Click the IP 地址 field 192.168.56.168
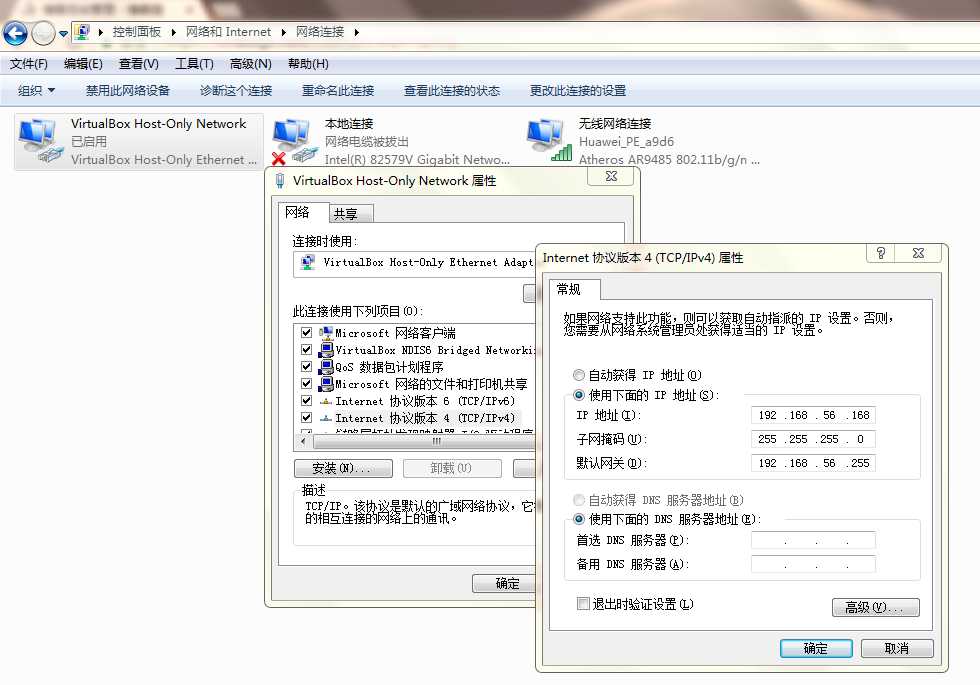The width and height of the screenshot is (980, 685). click(813, 415)
